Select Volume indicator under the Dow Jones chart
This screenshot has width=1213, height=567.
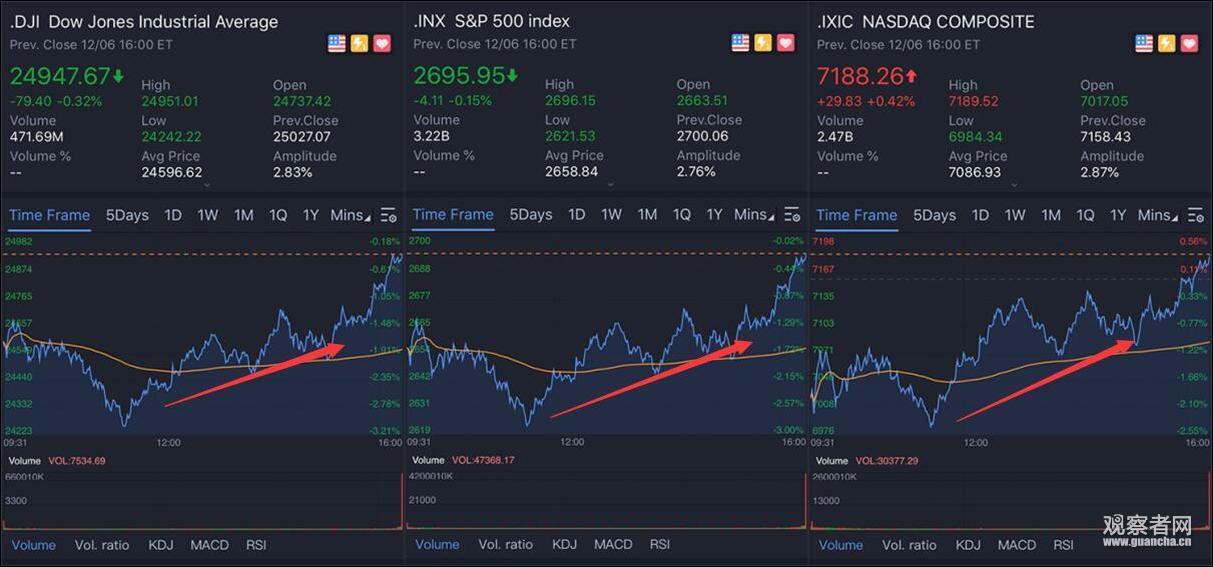point(34,545)
